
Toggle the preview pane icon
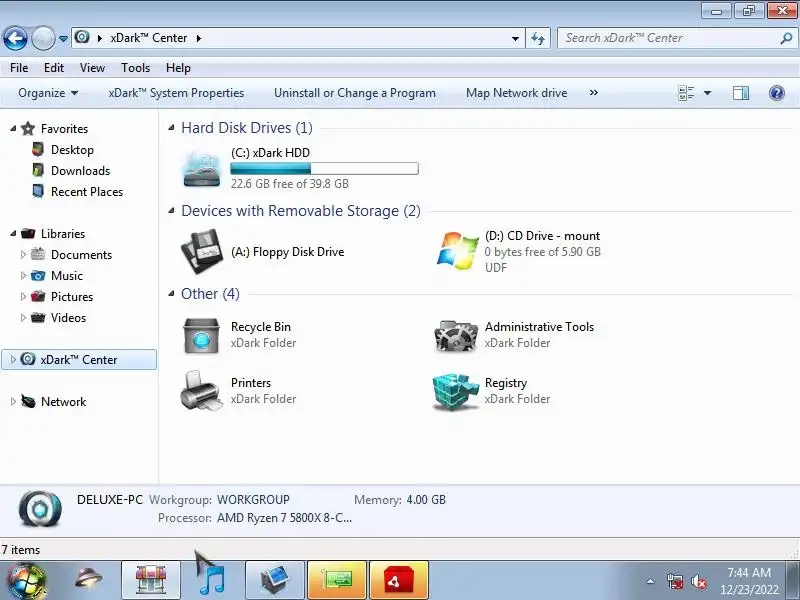pyautogui.click(x=741, y=93)
